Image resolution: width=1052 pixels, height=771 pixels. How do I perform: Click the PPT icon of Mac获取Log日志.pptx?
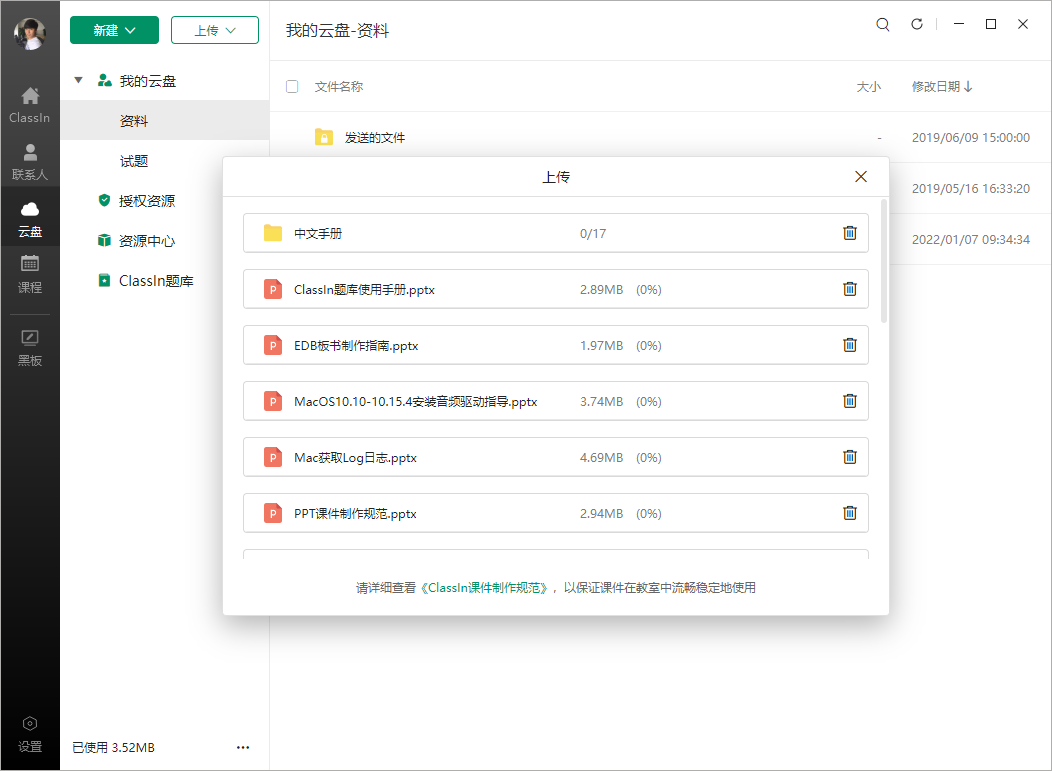273,457
